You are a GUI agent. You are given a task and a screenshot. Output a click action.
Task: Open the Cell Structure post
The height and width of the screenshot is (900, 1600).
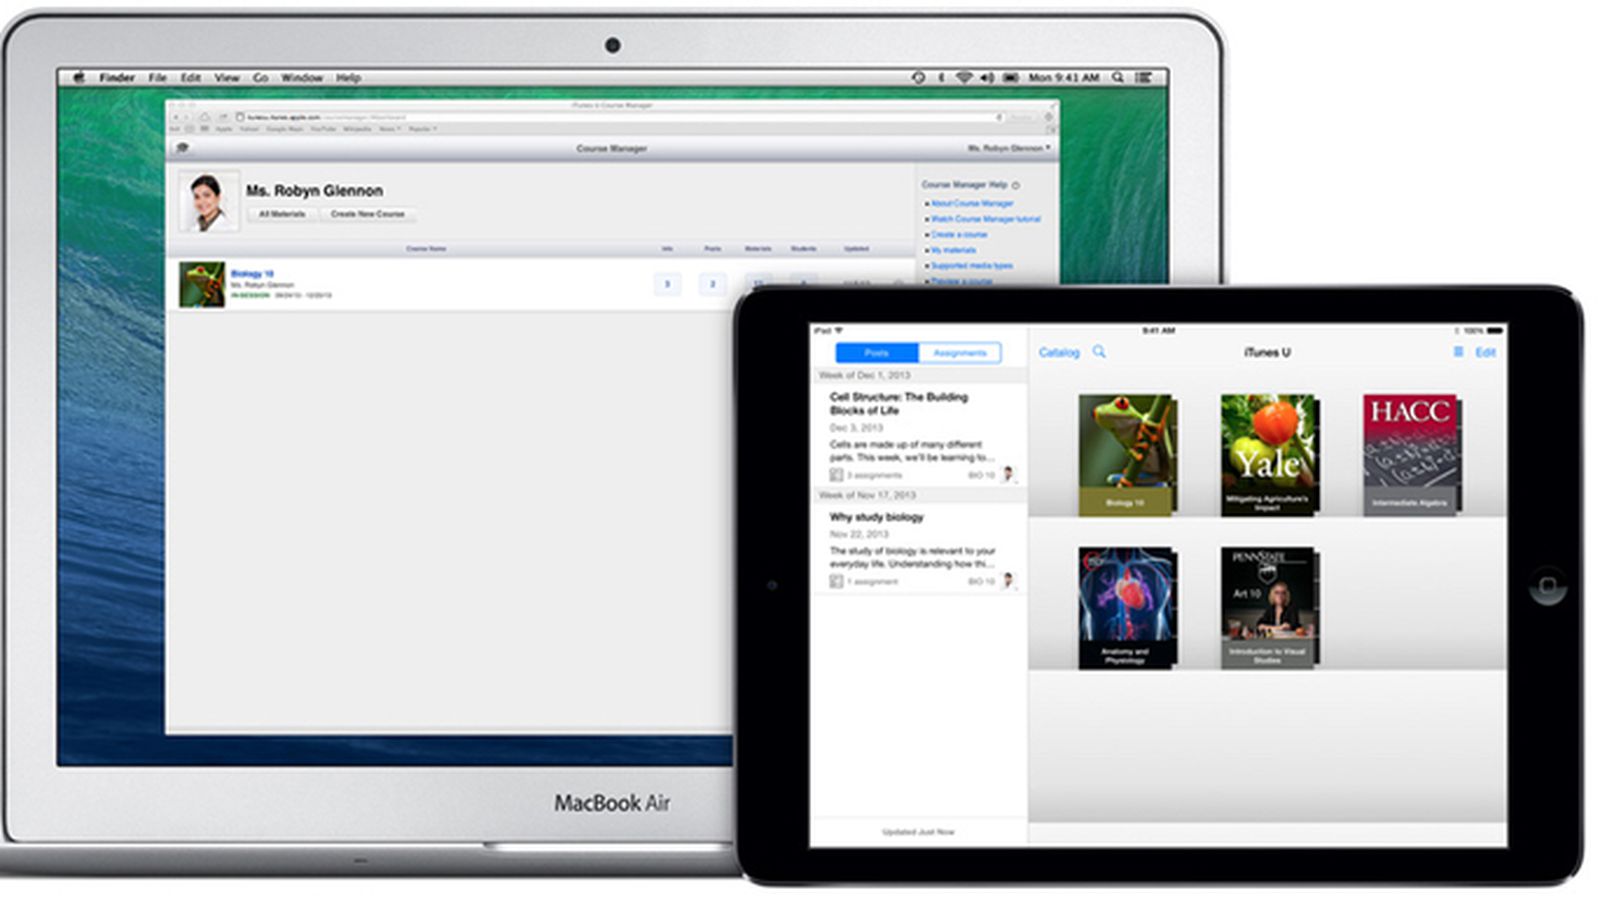(918, 434)
